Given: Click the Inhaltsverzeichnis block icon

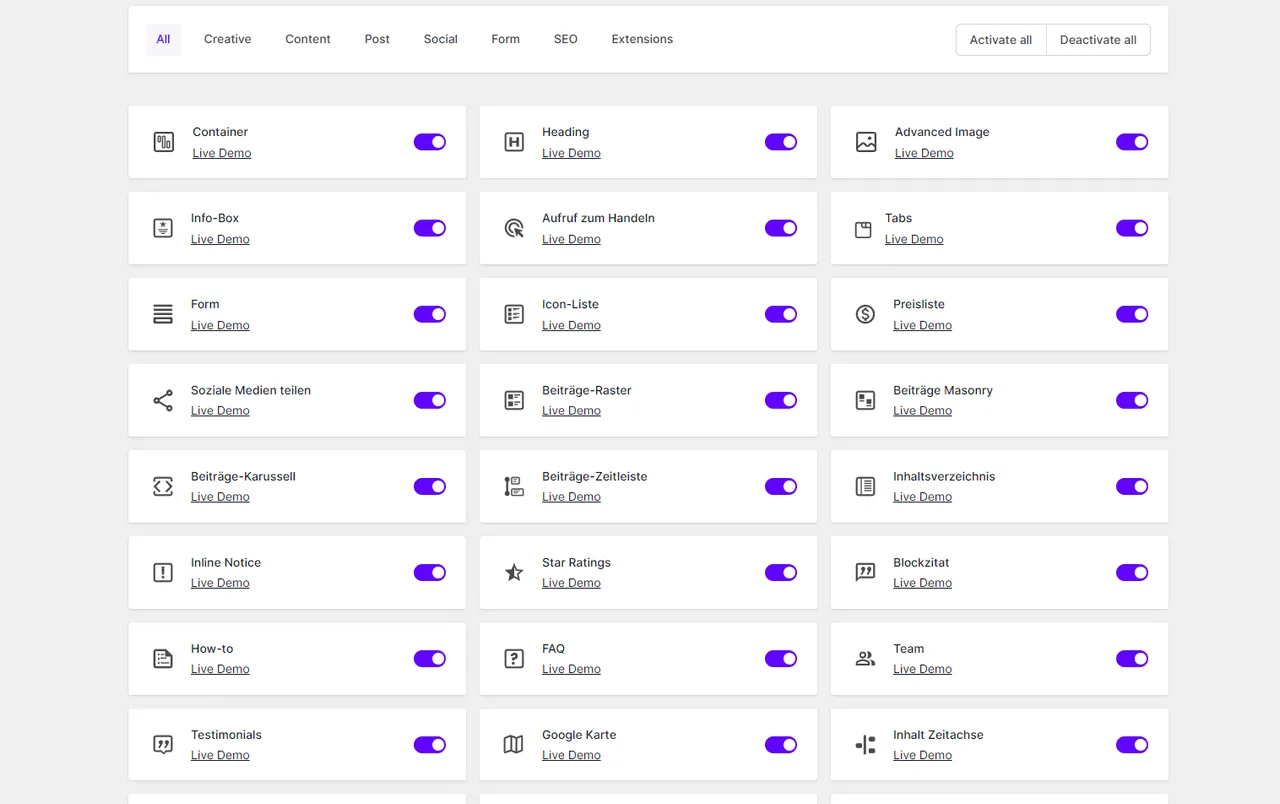Looking at the screenshot, I should tap(866, 486).
